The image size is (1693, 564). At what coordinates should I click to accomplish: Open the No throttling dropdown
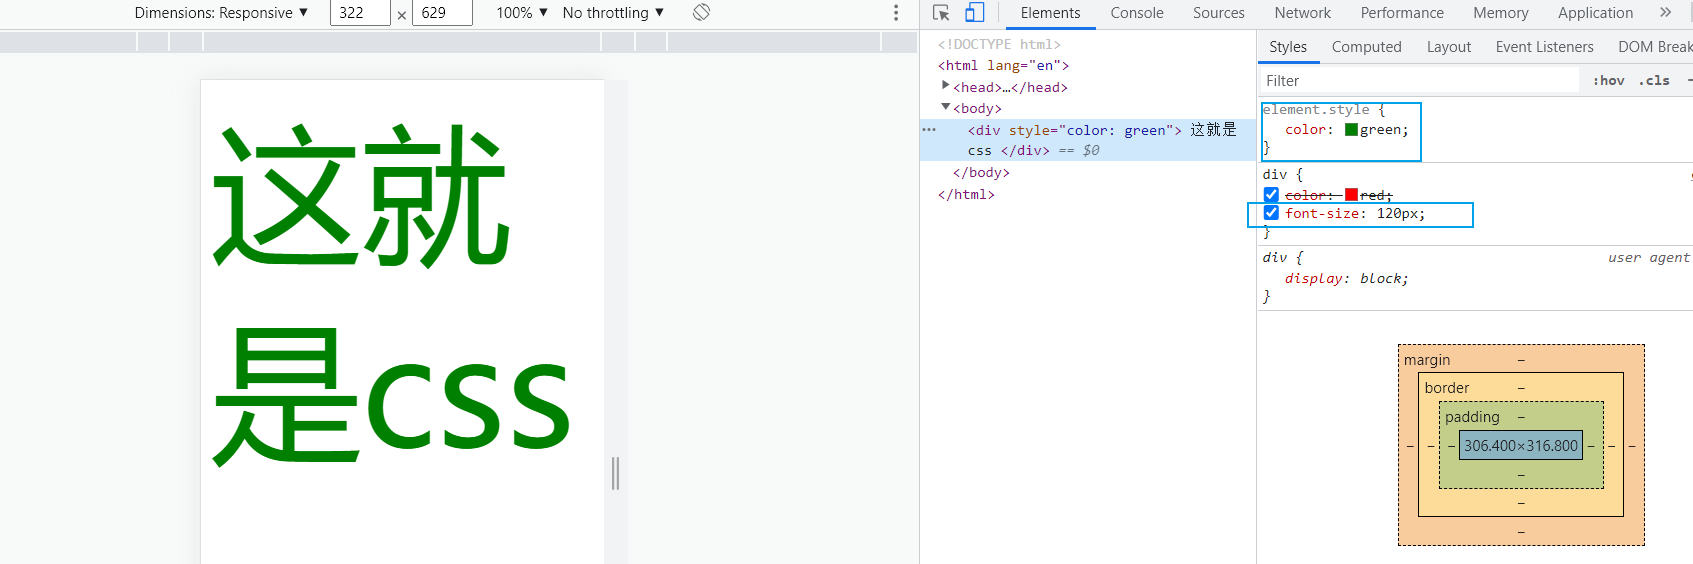(x=613, y=13)
